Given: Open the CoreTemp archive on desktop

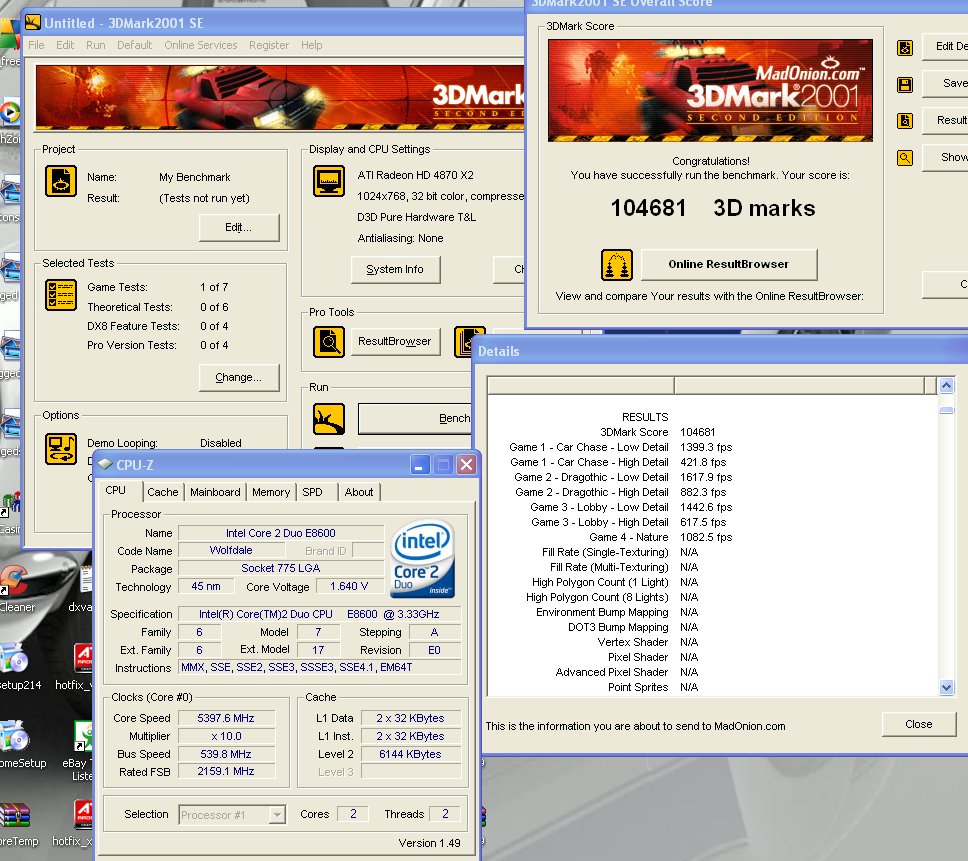Looking at the screenshot, I should click(14, 817).
